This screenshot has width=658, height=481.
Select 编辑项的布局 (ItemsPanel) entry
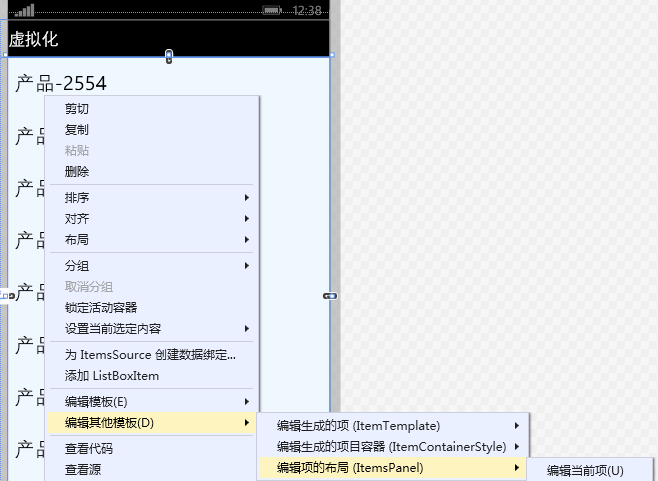click(x=393, y=468)
